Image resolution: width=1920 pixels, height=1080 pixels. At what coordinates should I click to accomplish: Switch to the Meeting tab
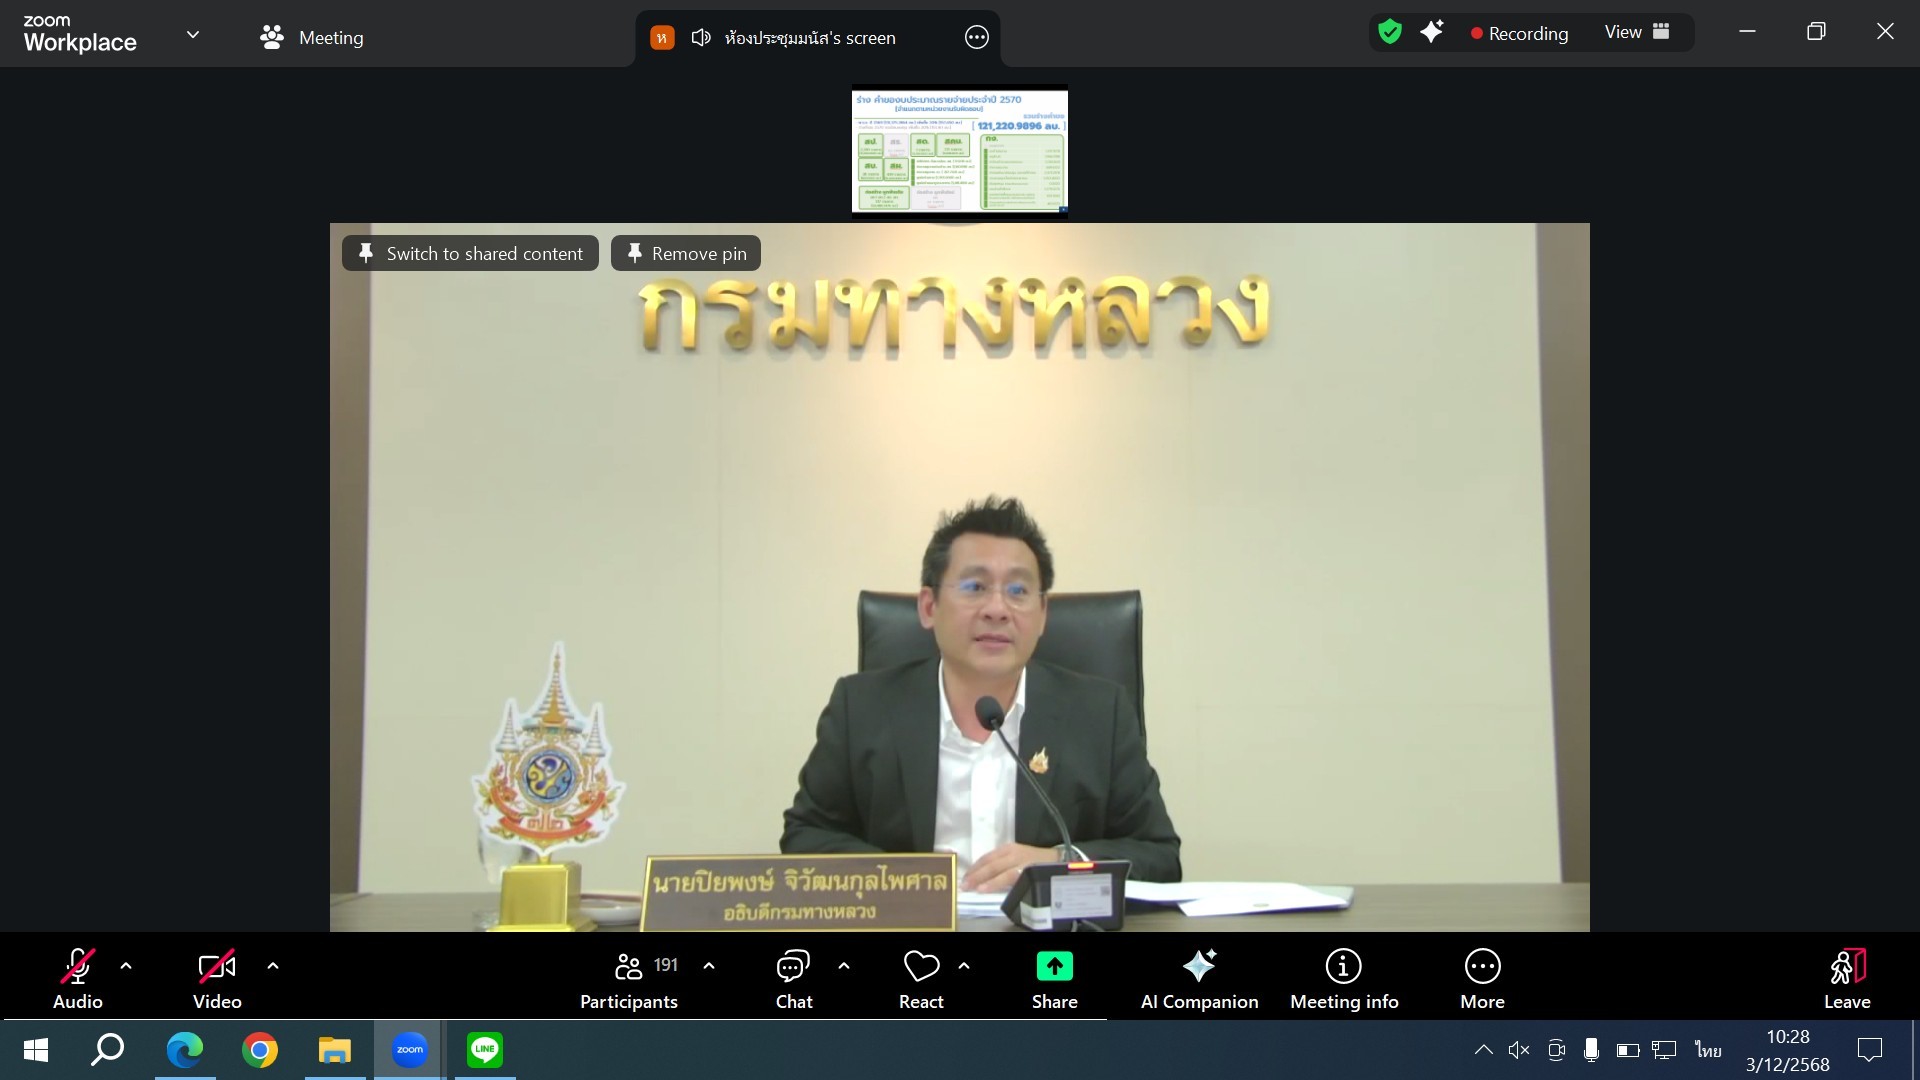click(x=312, y=38)
